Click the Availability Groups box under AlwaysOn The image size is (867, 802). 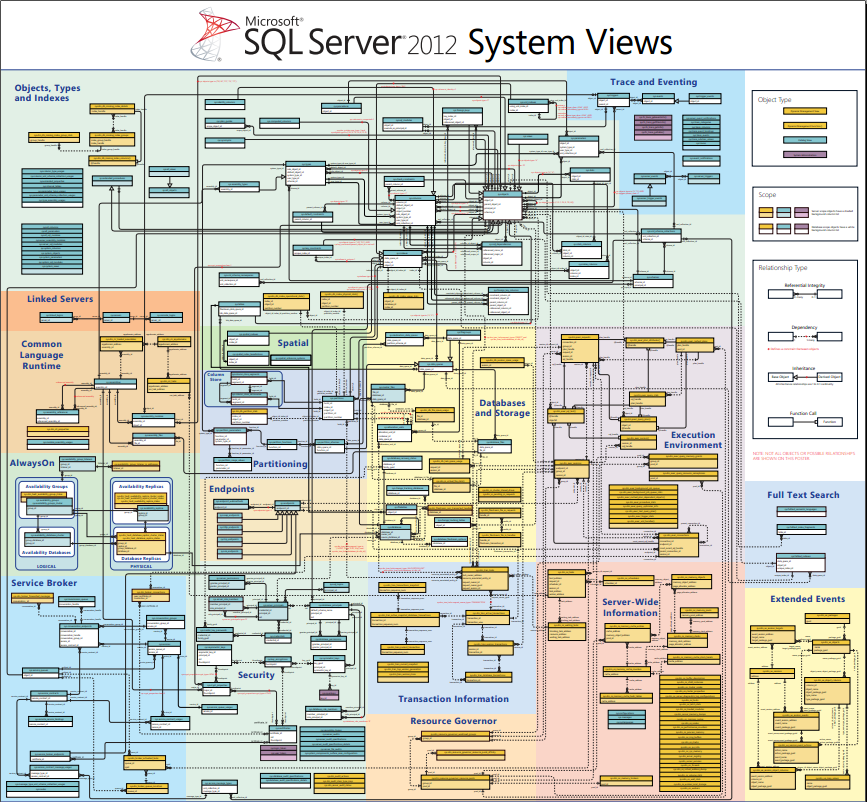(46, 486)
